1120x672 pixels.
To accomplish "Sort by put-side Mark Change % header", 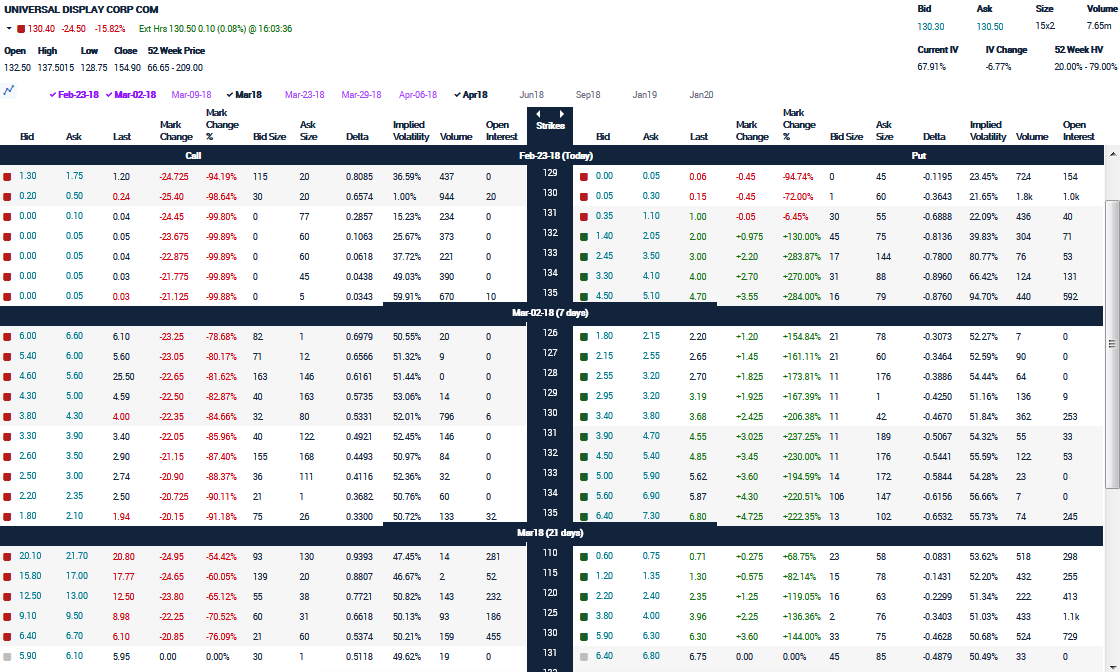I will (799, 125).
